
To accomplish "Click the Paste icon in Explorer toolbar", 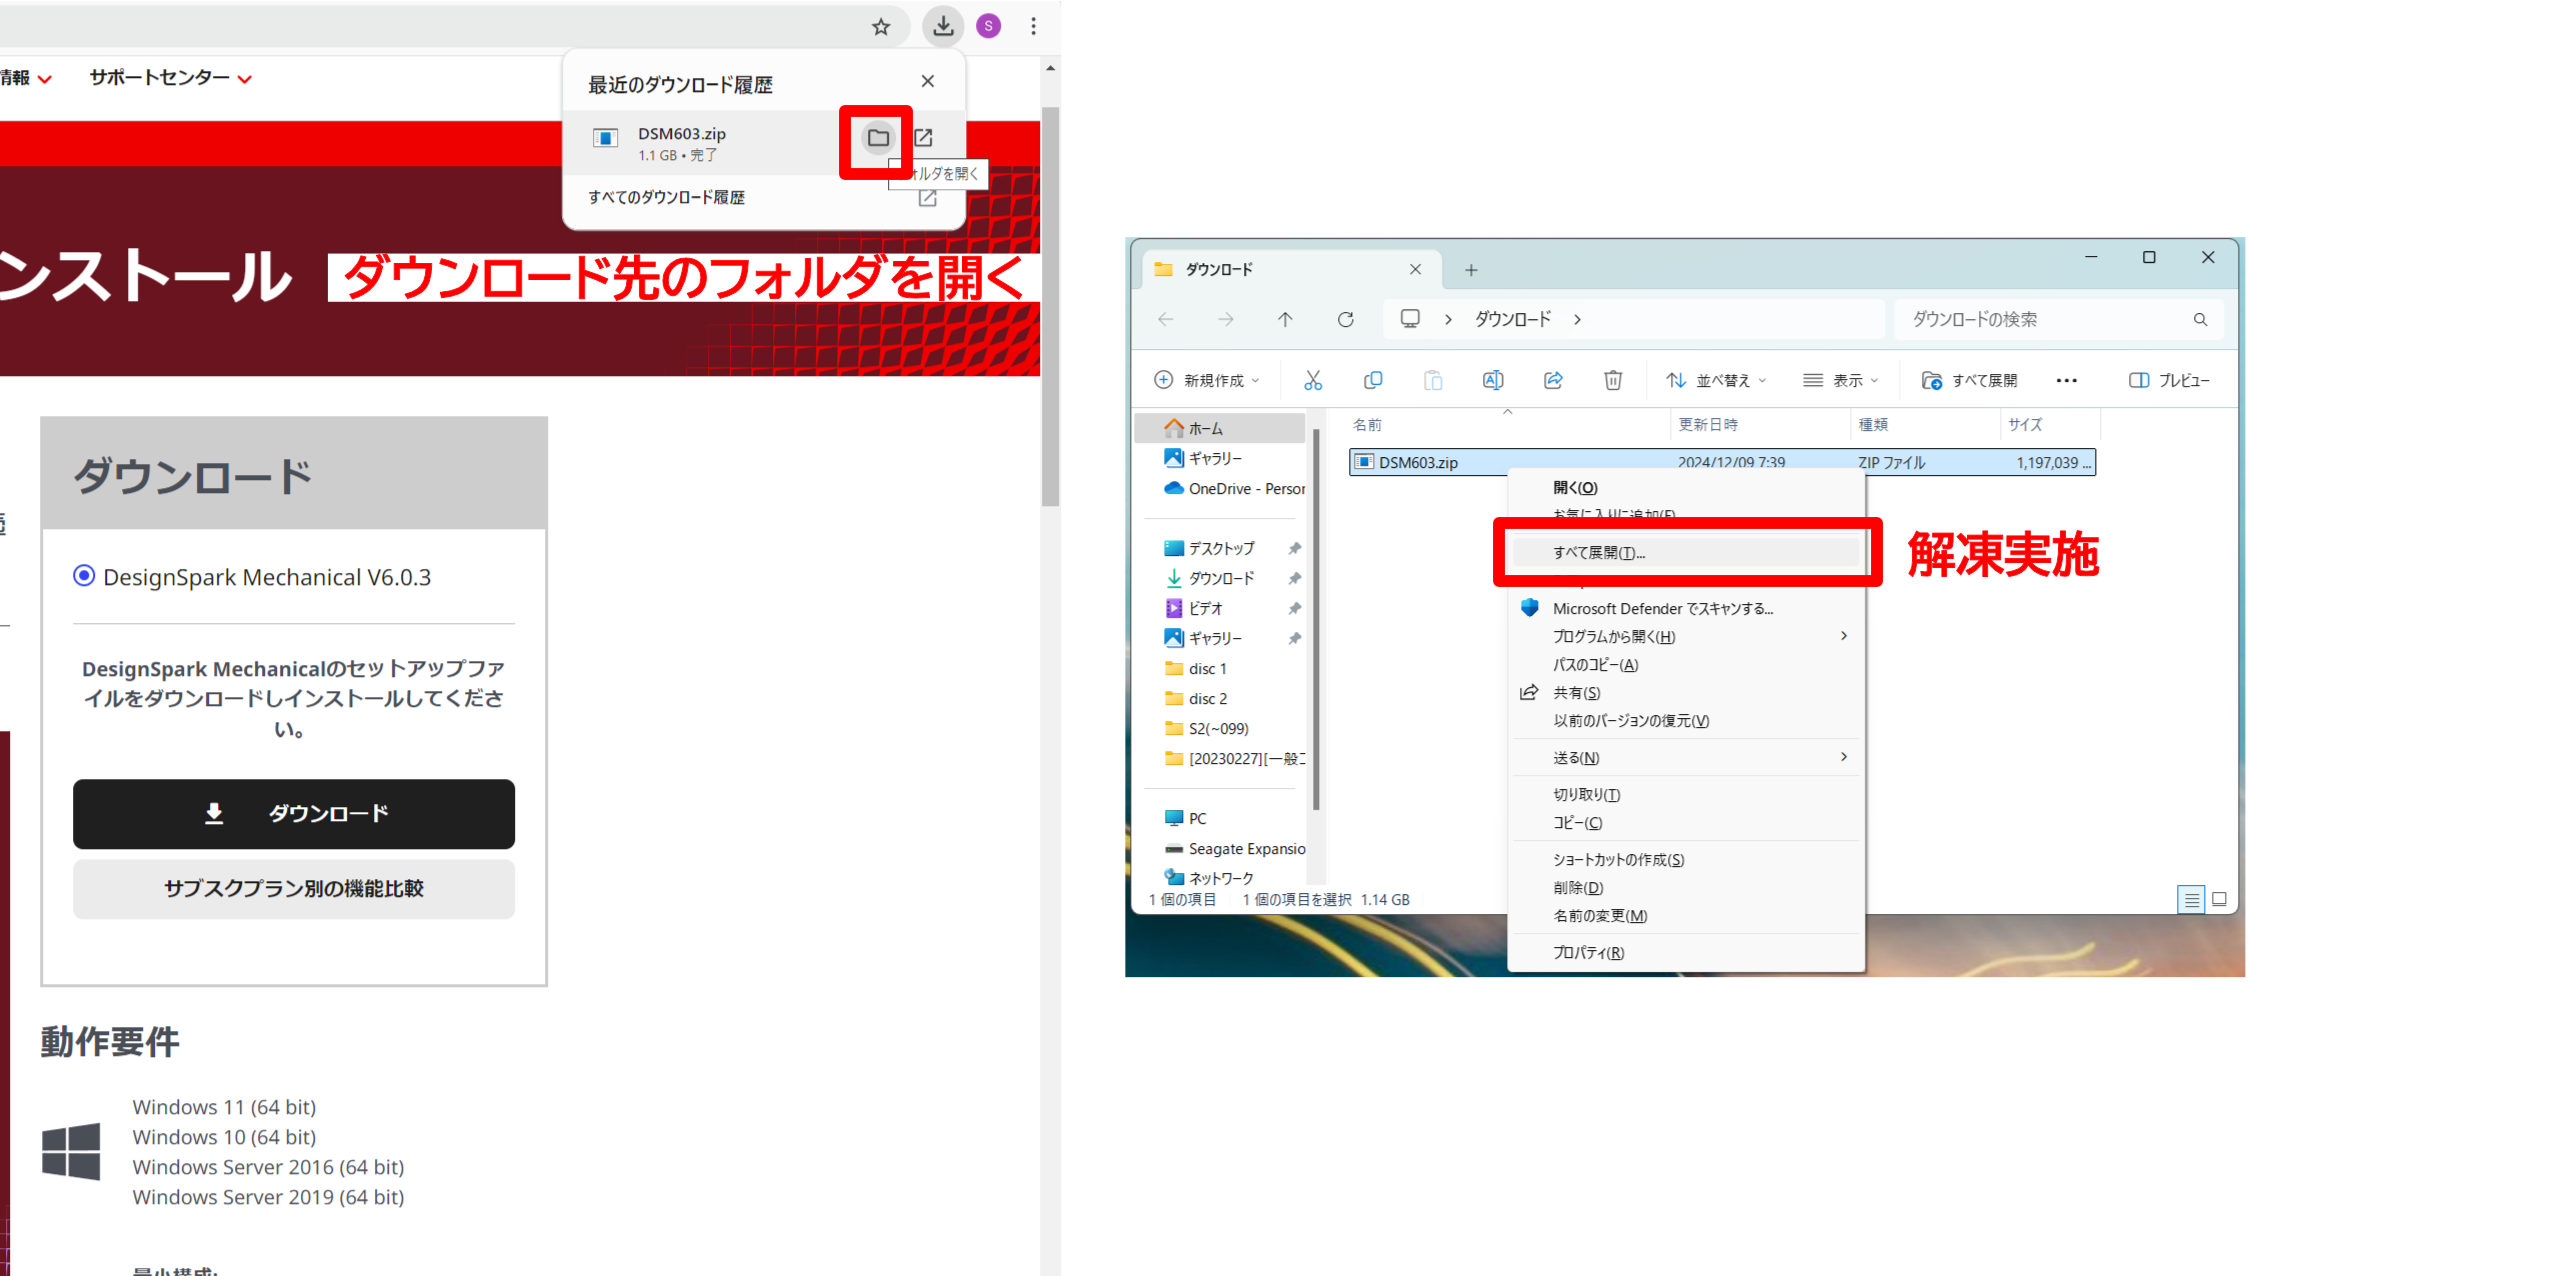I will 1432,380.
